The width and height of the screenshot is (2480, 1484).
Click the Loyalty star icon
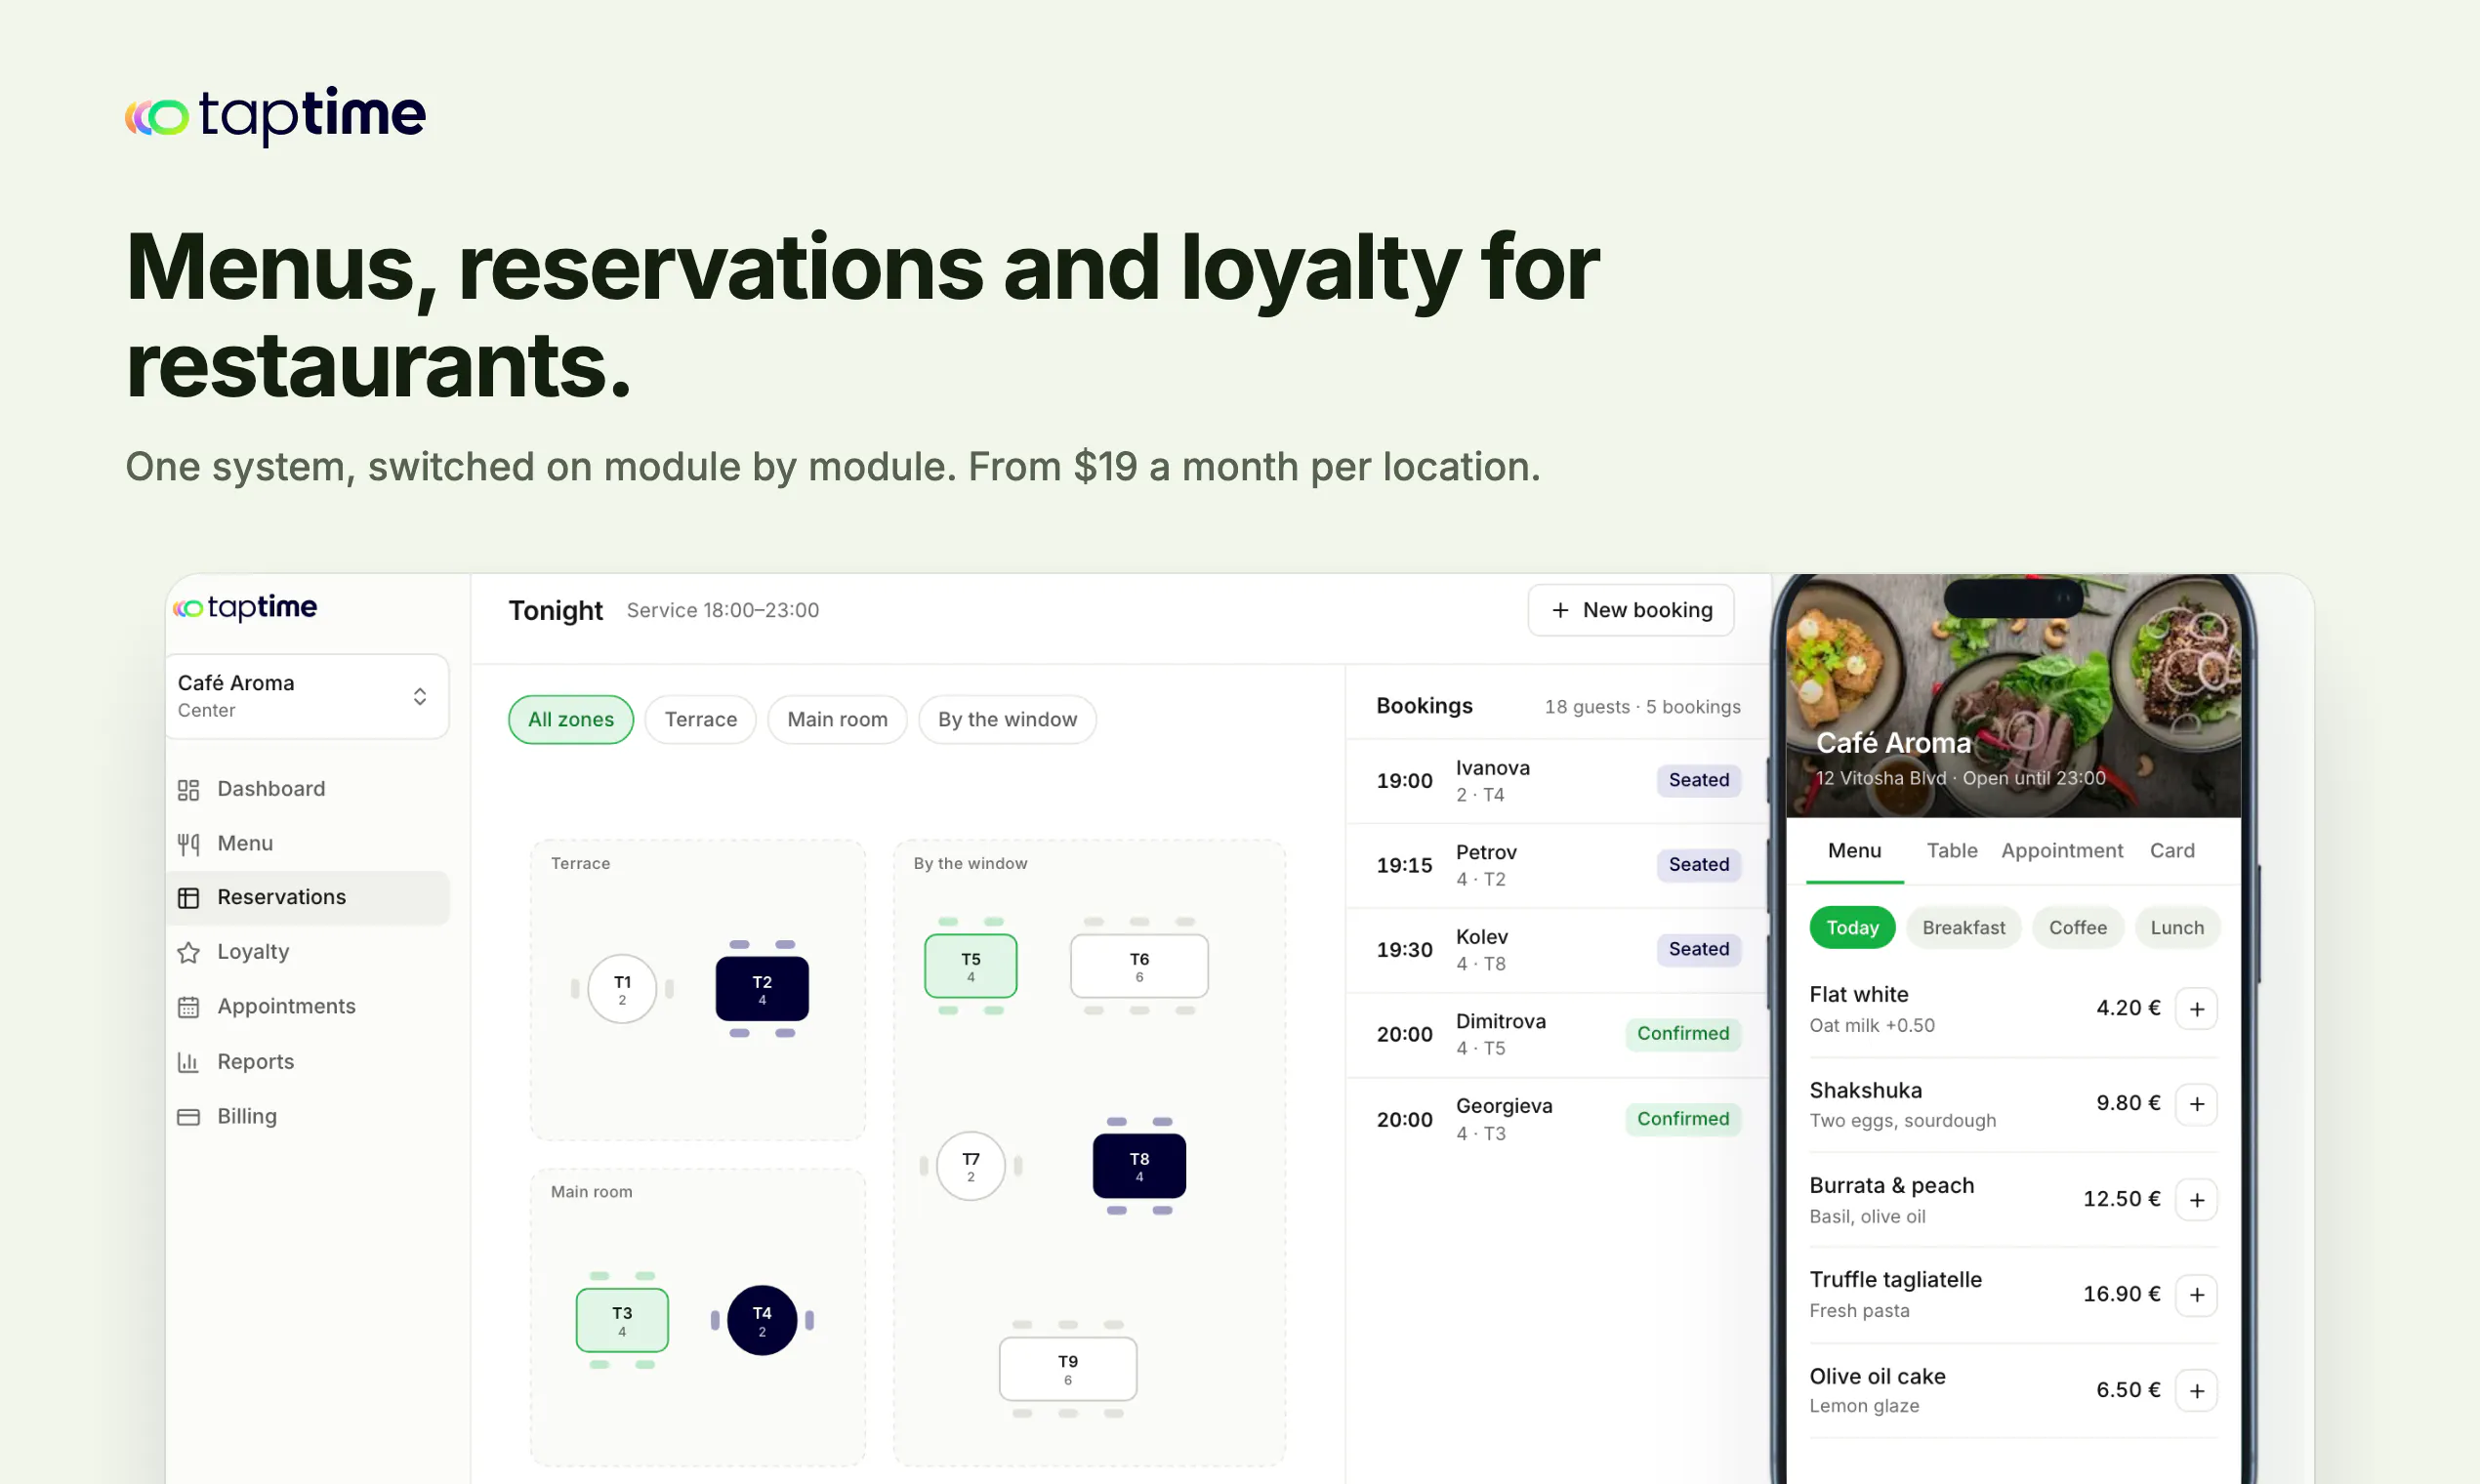[188, 952]
